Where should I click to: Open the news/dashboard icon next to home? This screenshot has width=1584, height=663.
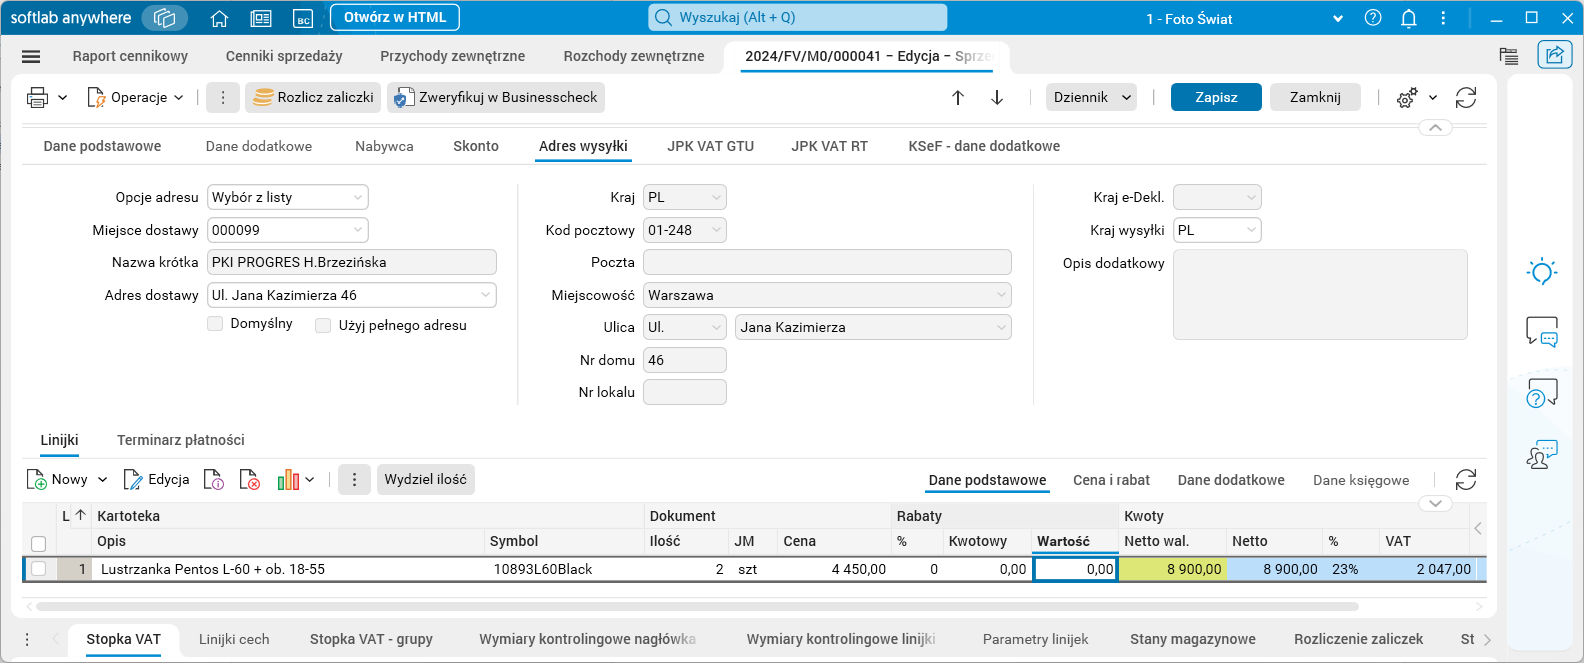[261, 18]
